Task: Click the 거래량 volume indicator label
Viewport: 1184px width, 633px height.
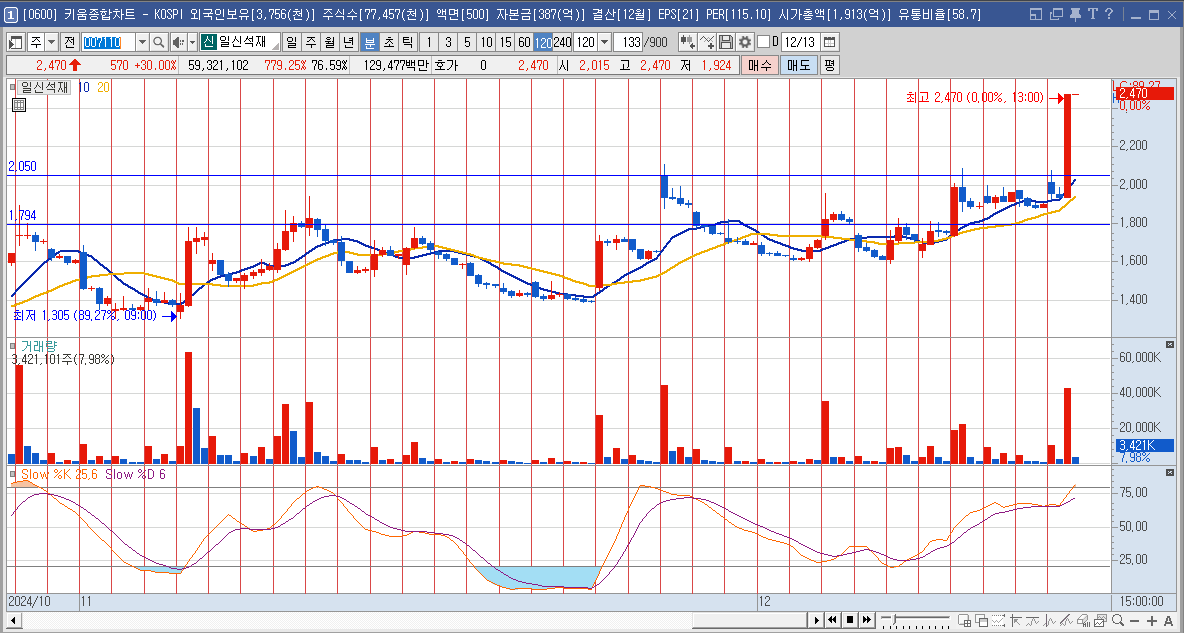Action: (x=39, y=345)
